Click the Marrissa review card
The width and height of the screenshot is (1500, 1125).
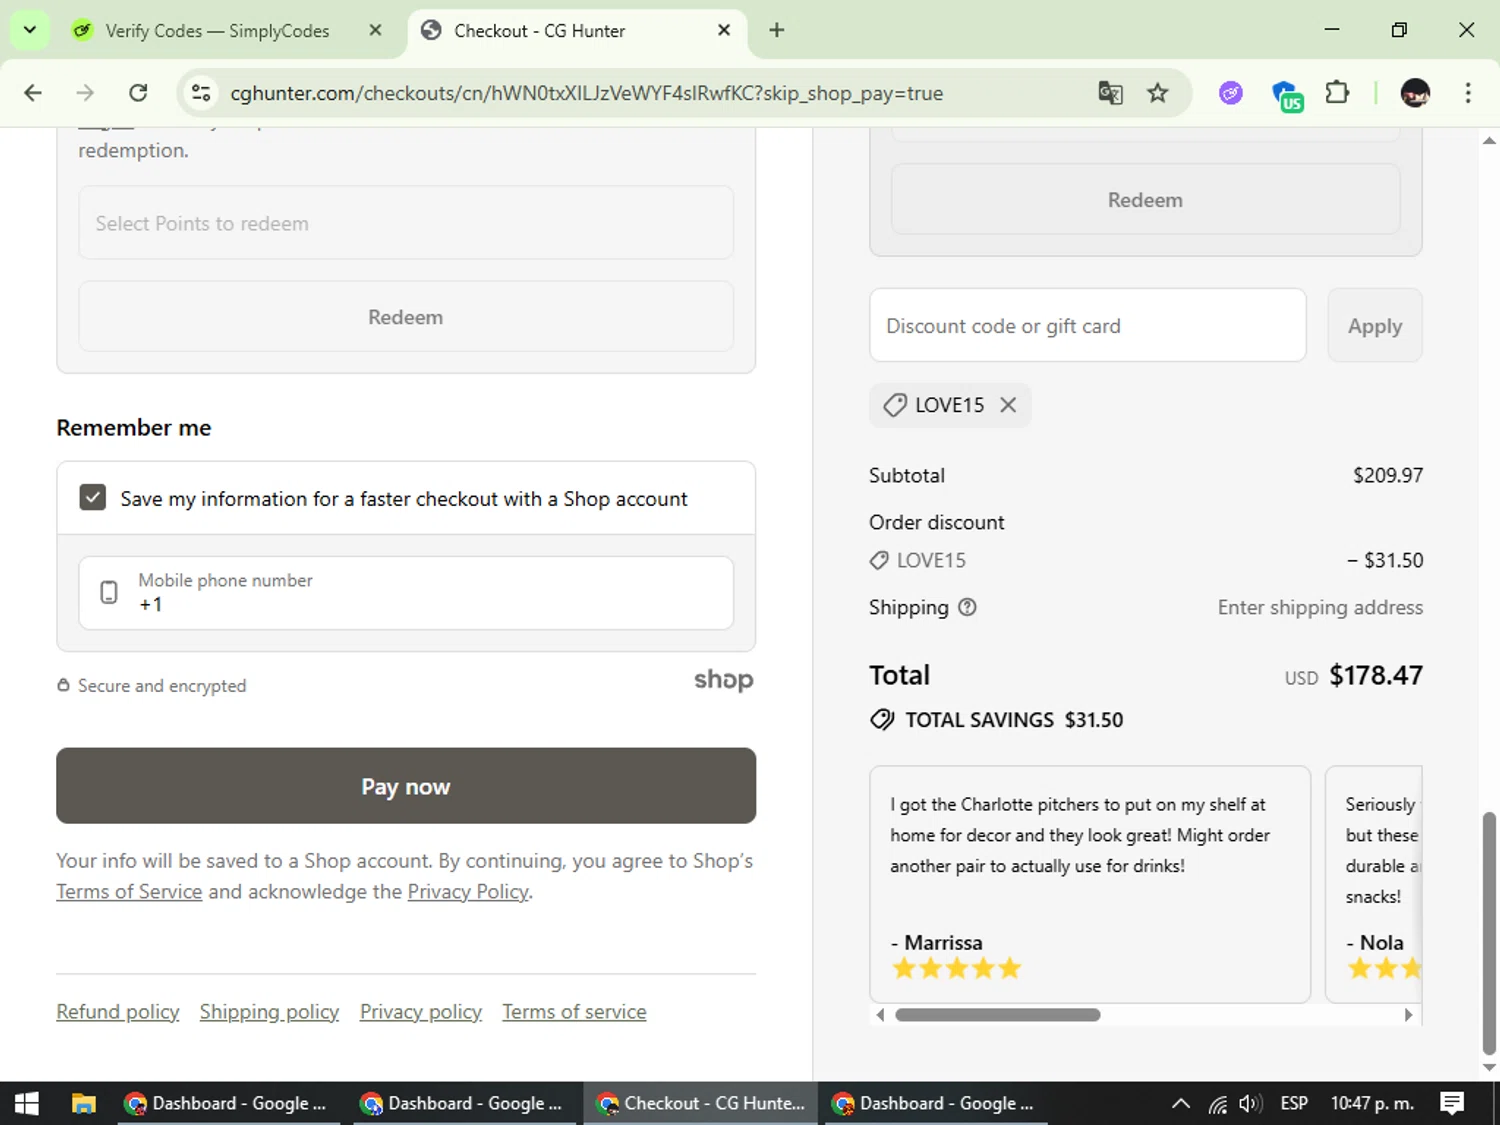coord(1090,884)
